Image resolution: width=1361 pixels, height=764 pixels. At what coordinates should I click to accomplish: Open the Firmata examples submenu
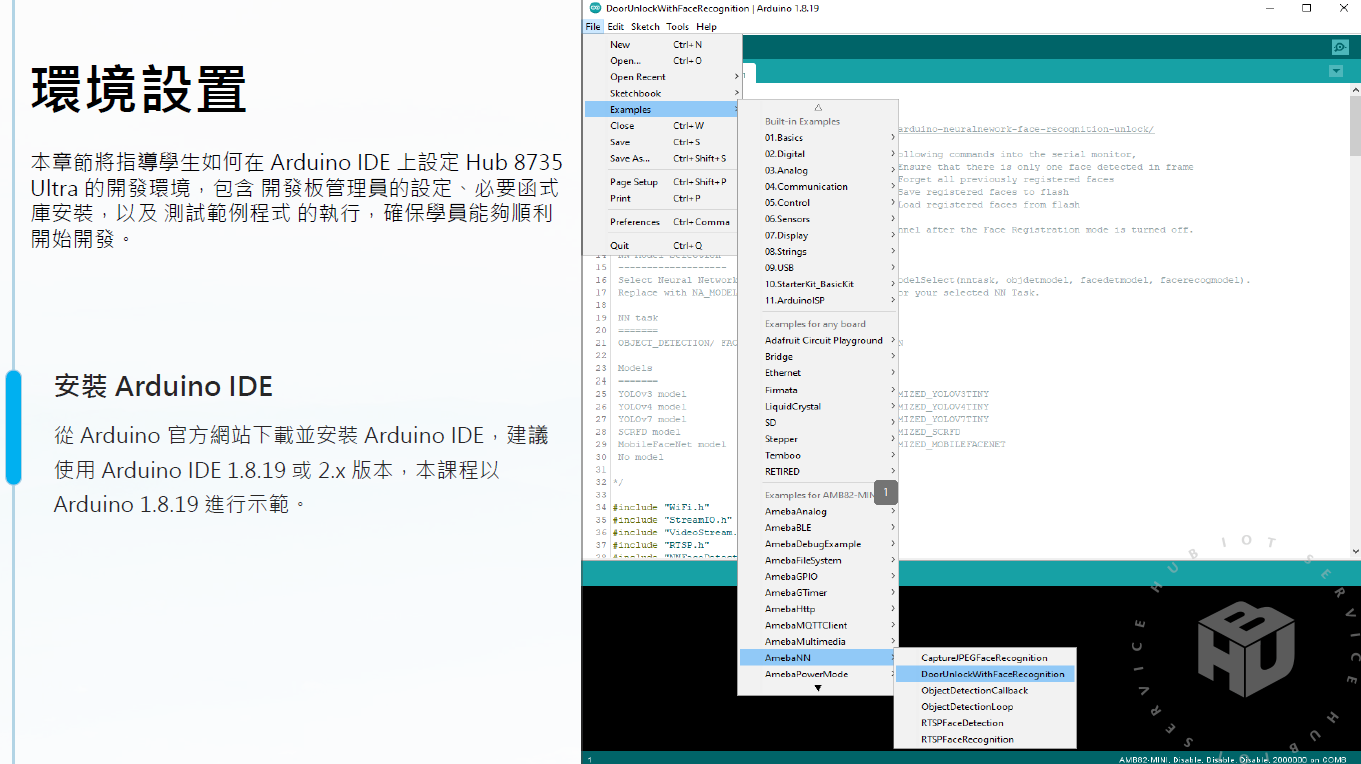point(818,390)
